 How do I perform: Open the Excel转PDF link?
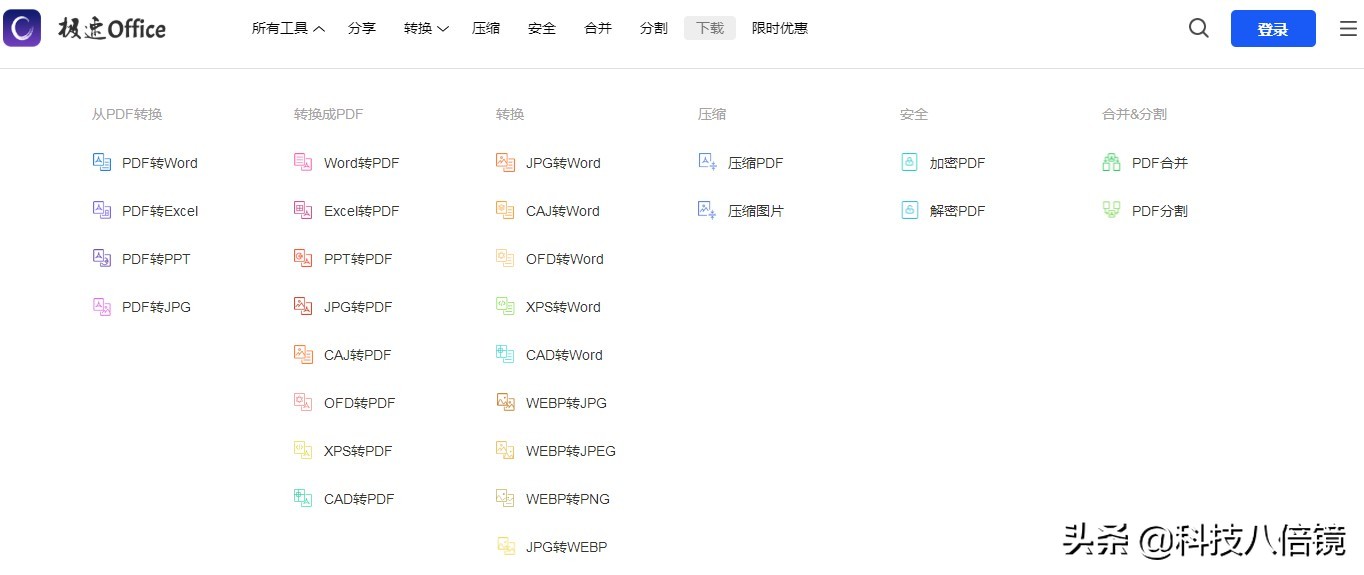pos(362,211)
